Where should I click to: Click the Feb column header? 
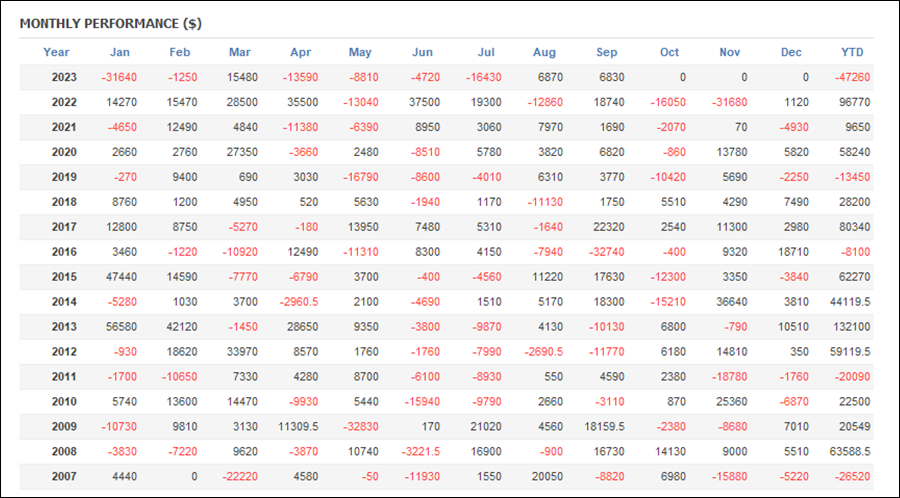pos(180,52)
